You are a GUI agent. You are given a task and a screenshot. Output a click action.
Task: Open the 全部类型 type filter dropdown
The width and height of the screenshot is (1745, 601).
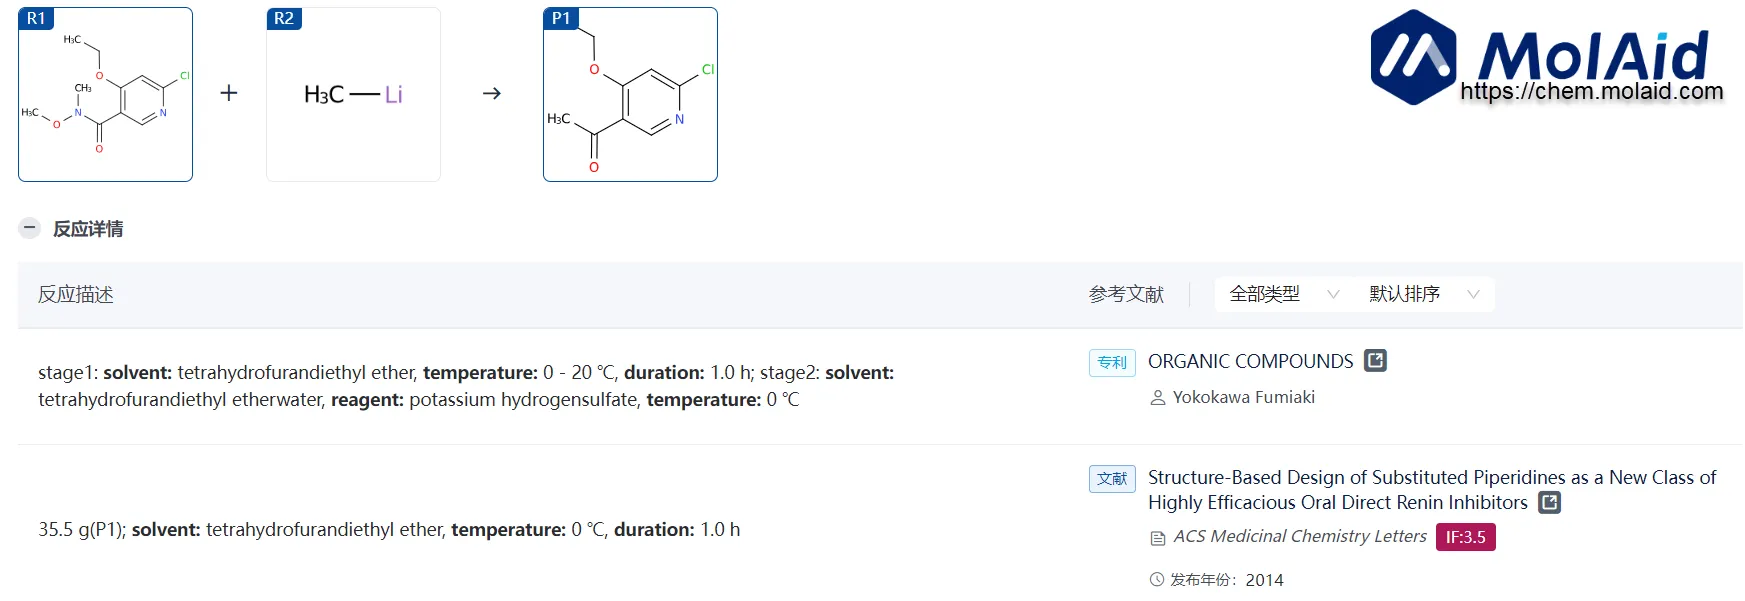(x=1284, y=294)
